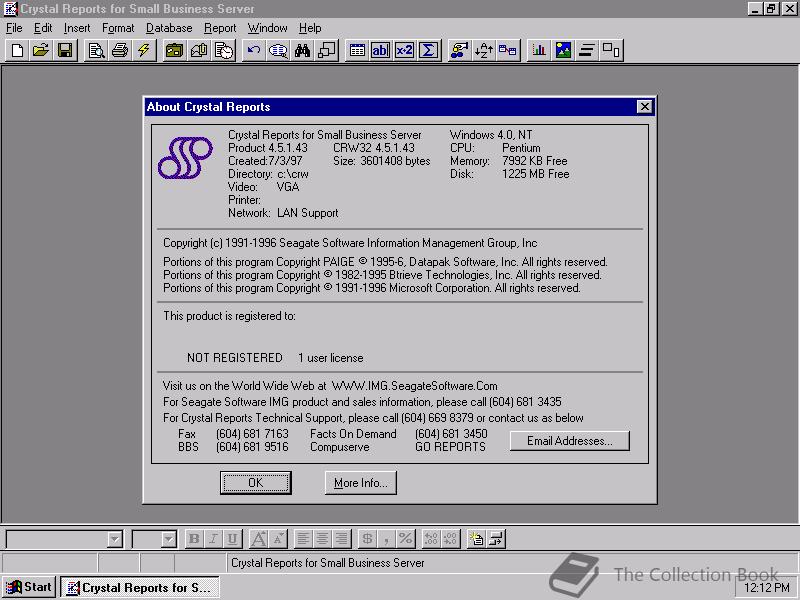This screenshot has width=800, height=600.
Task: Click the decrease font size icon
Action: coord(278,539)
